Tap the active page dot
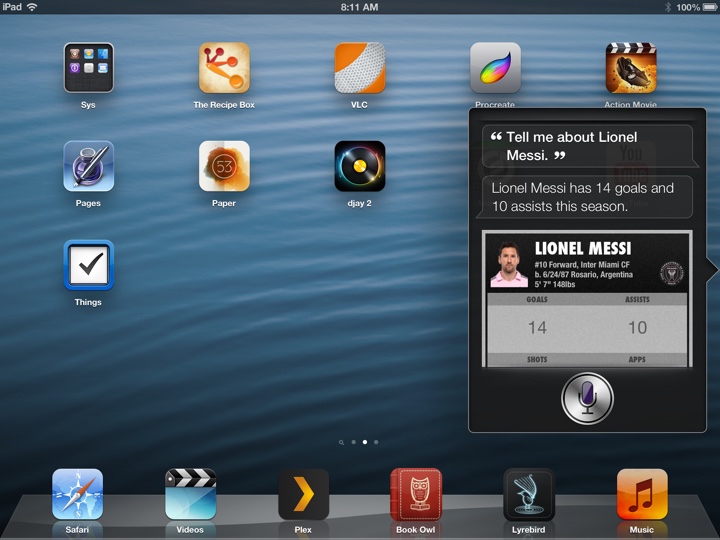720x540 pixels. pyautogui.click(x=365, y=442)
